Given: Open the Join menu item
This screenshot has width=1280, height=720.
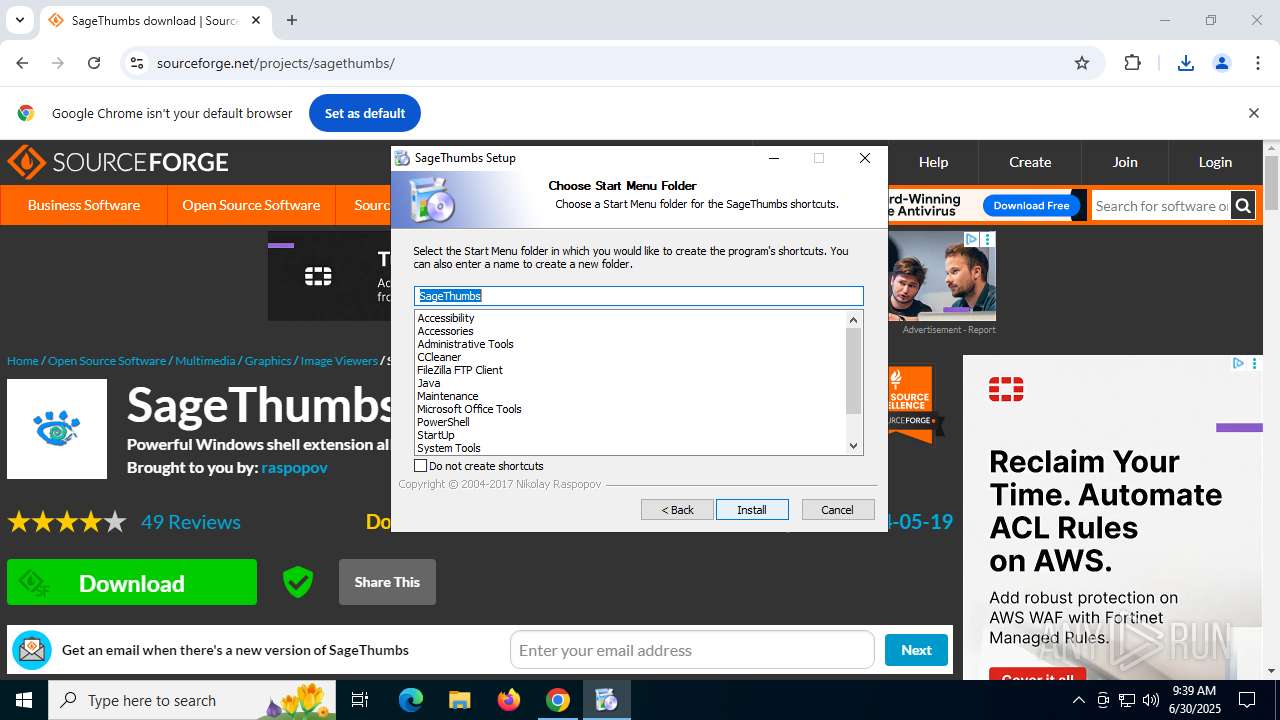Looking at the screenshot, I should (x=1125, y=162).
